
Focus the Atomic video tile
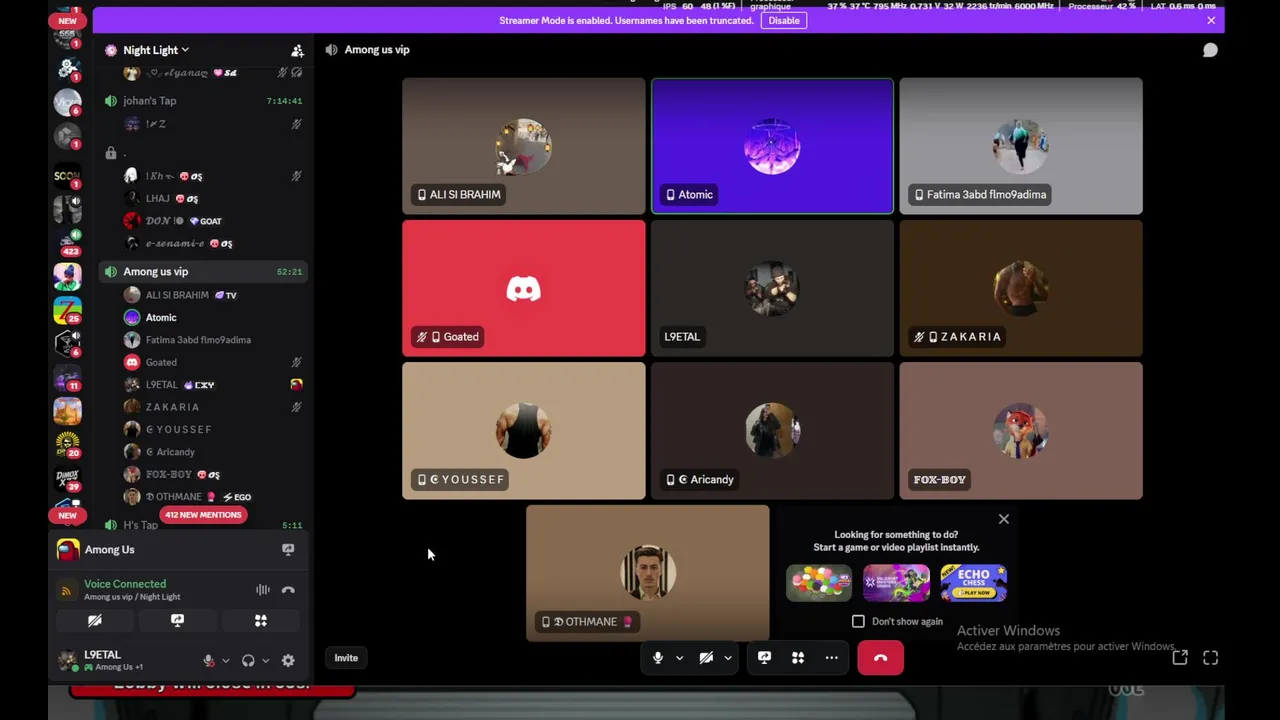772,146
